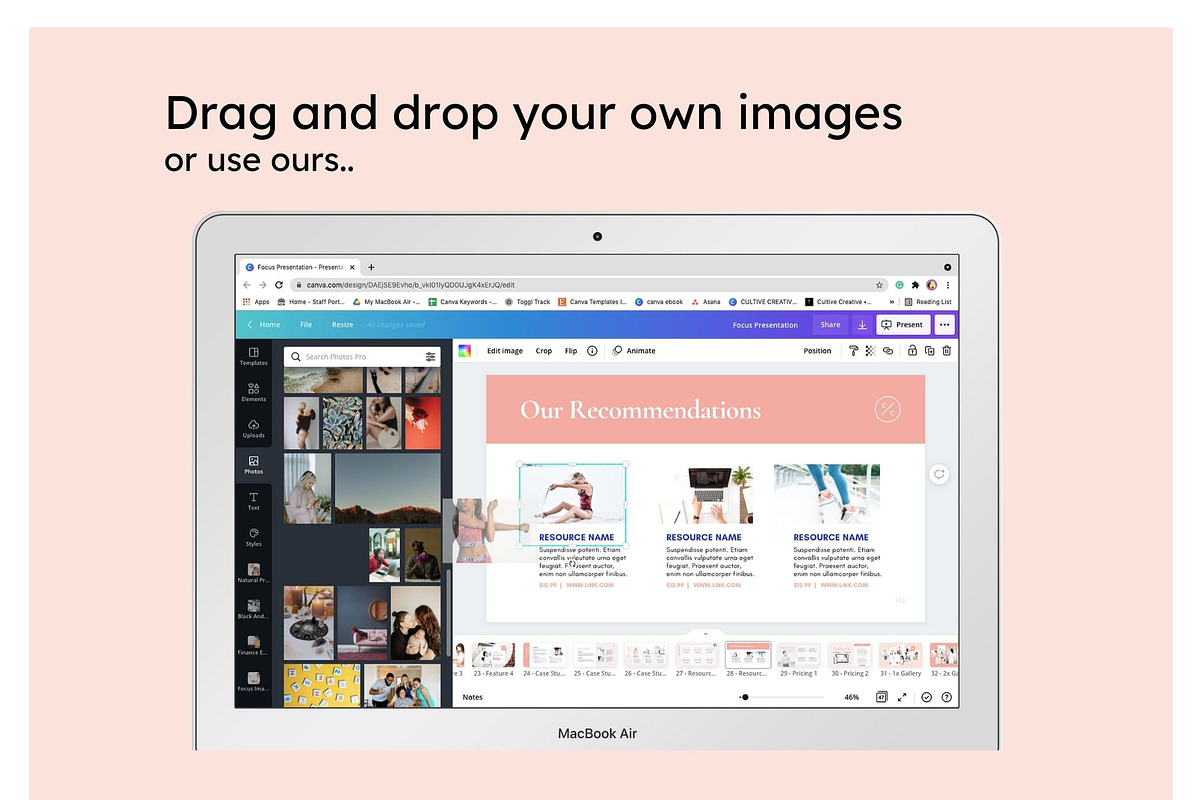The width and height of the screenshot is (1200, 800).
Task: Open the transparency checkerboard tool
Action: click(870, 351)
